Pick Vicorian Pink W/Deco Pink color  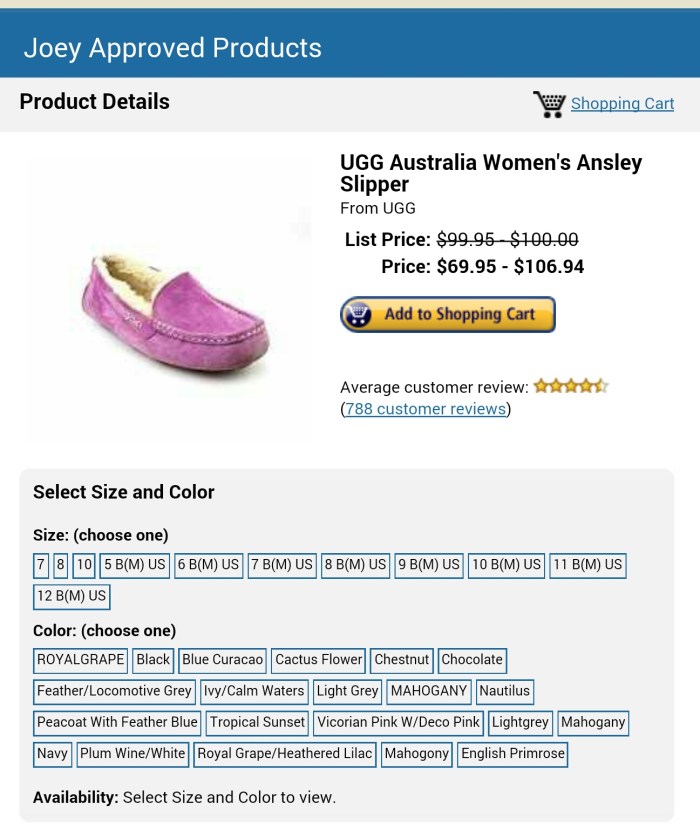pos(398,722)
